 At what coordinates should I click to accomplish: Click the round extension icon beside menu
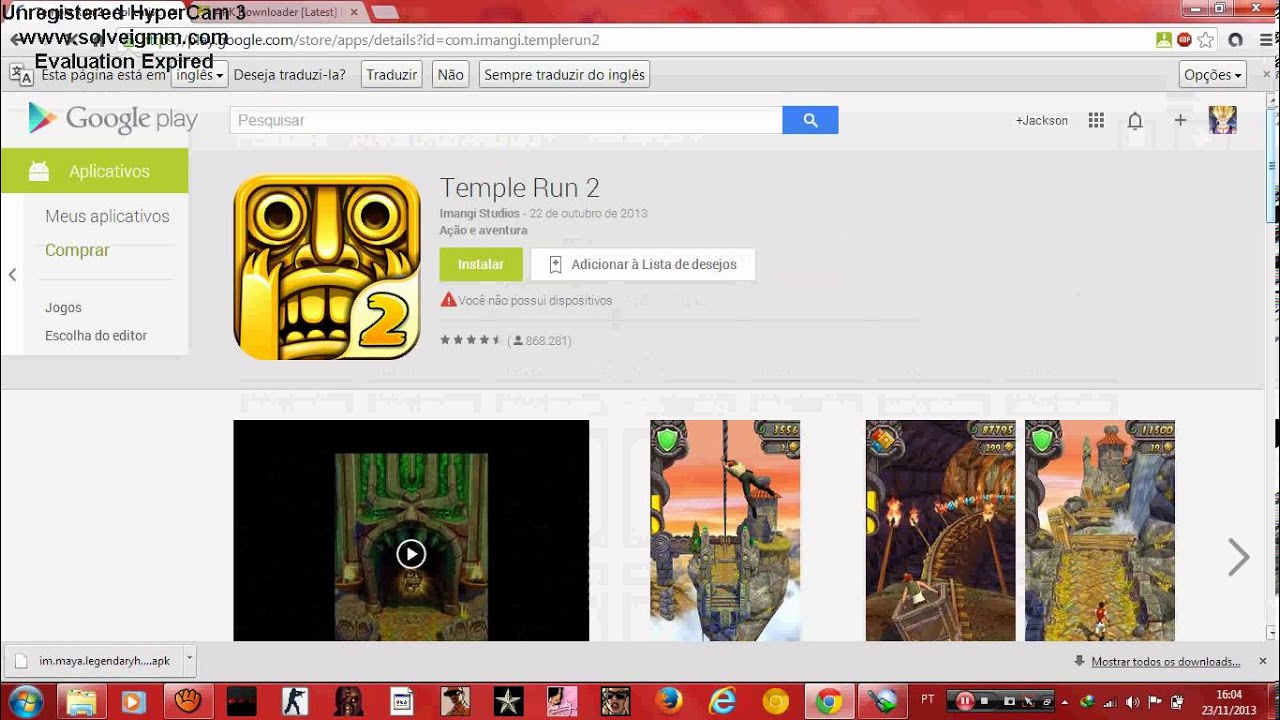pyautogui.click(x=1235, y=40)
